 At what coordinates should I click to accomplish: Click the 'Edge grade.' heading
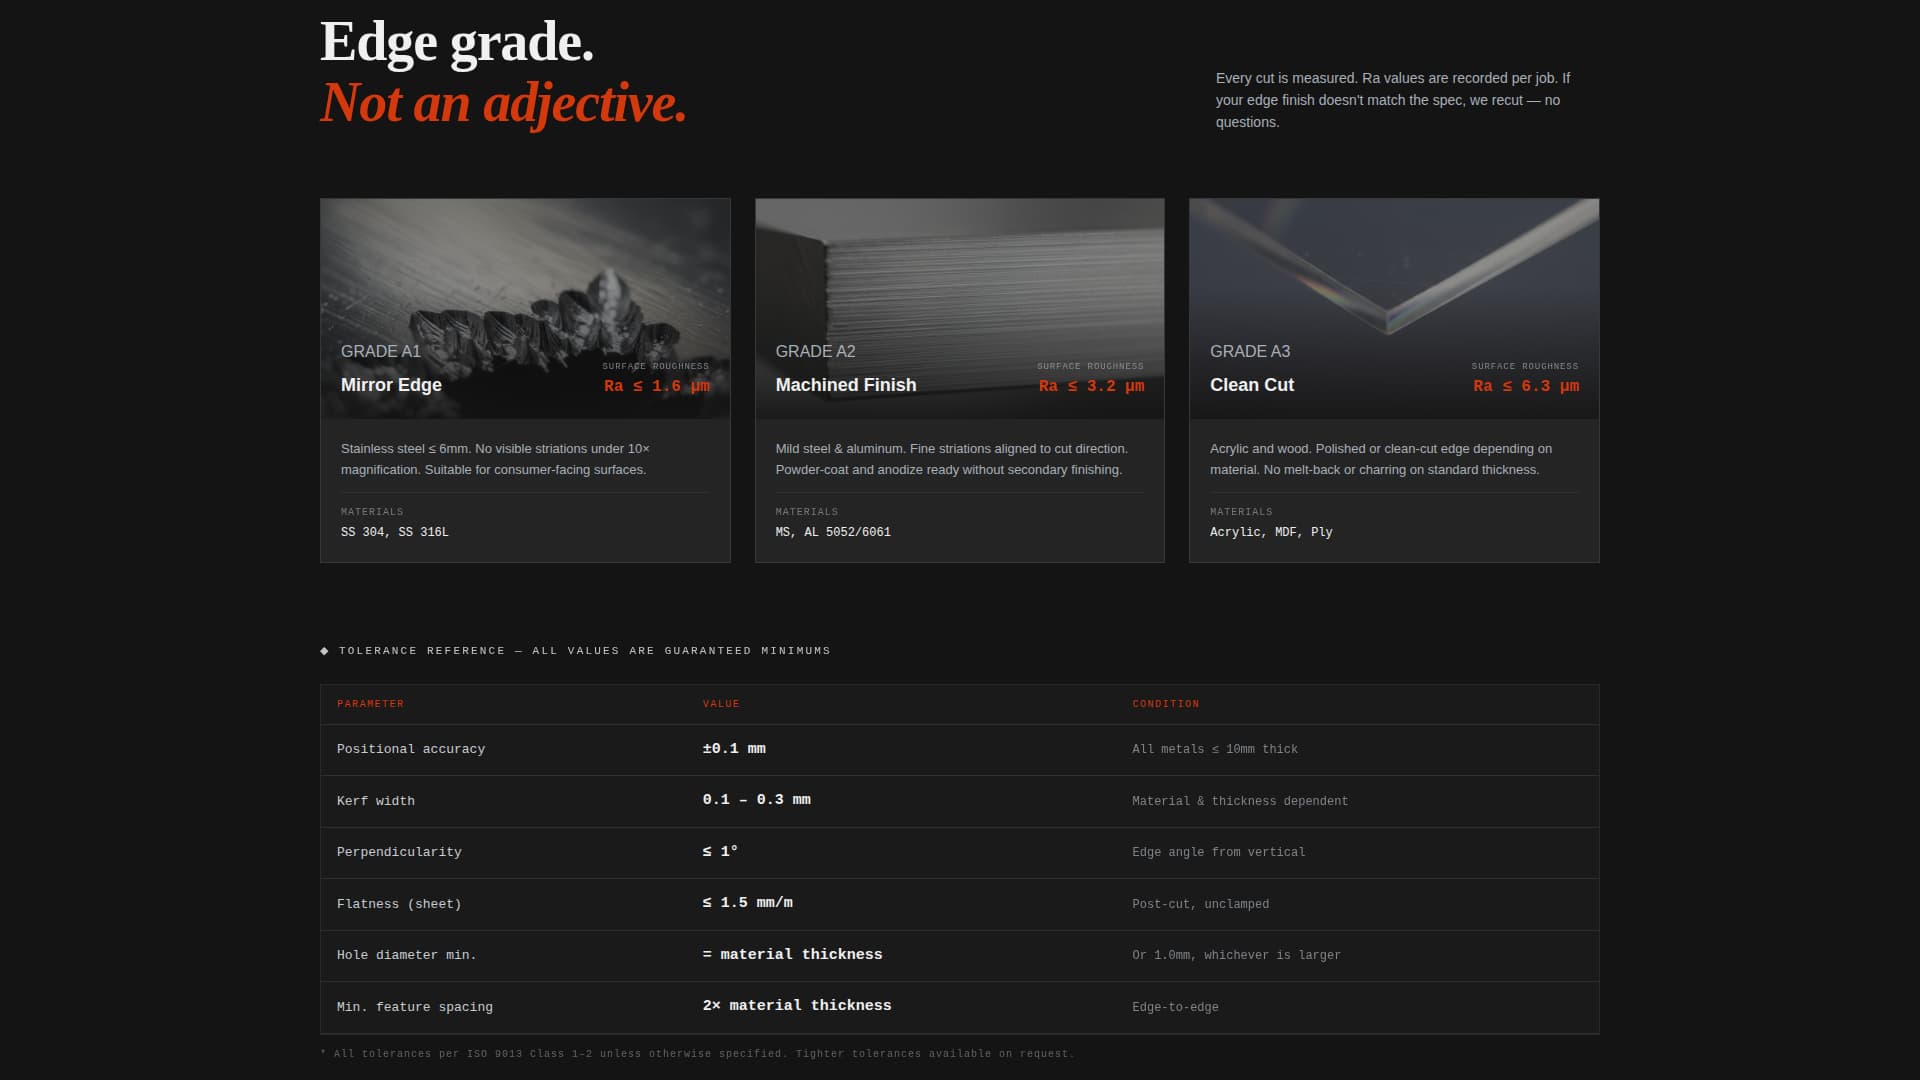[457, 43]
